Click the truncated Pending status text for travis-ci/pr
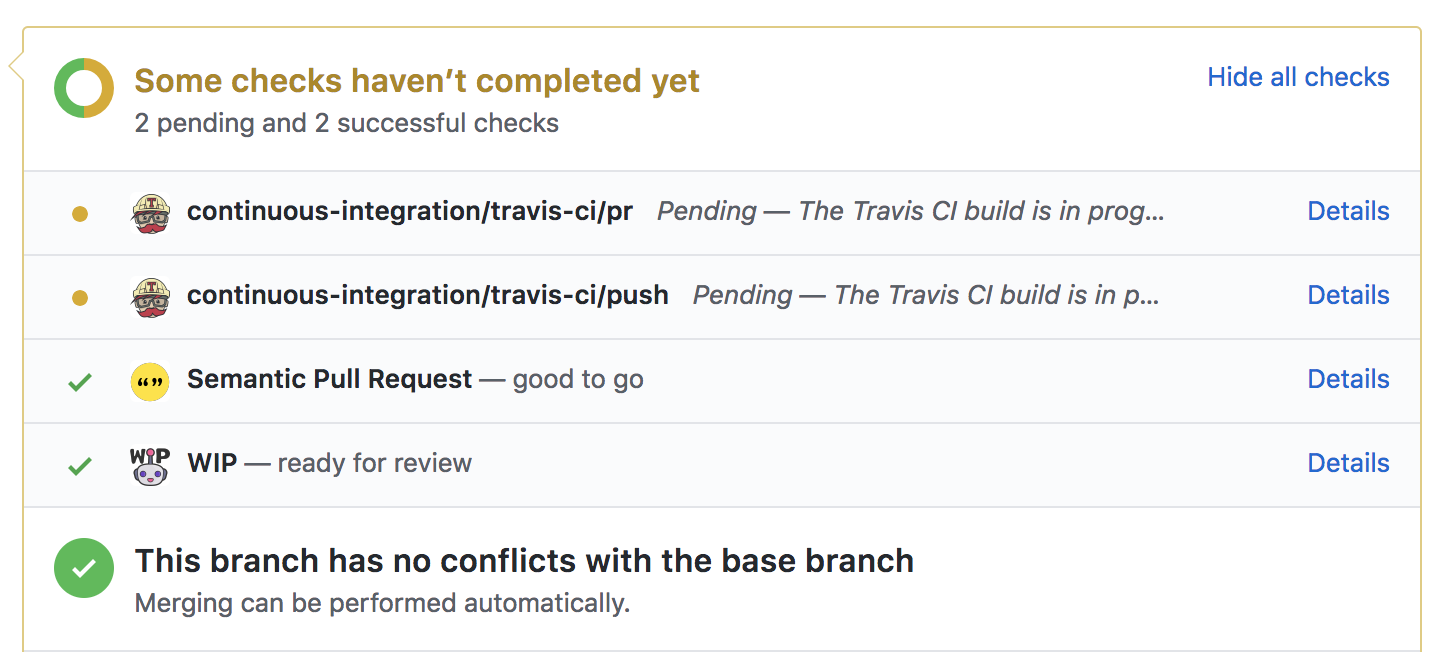Image resolution: width=1442 pixels, height=652 pixels. (x=910, y=212)
